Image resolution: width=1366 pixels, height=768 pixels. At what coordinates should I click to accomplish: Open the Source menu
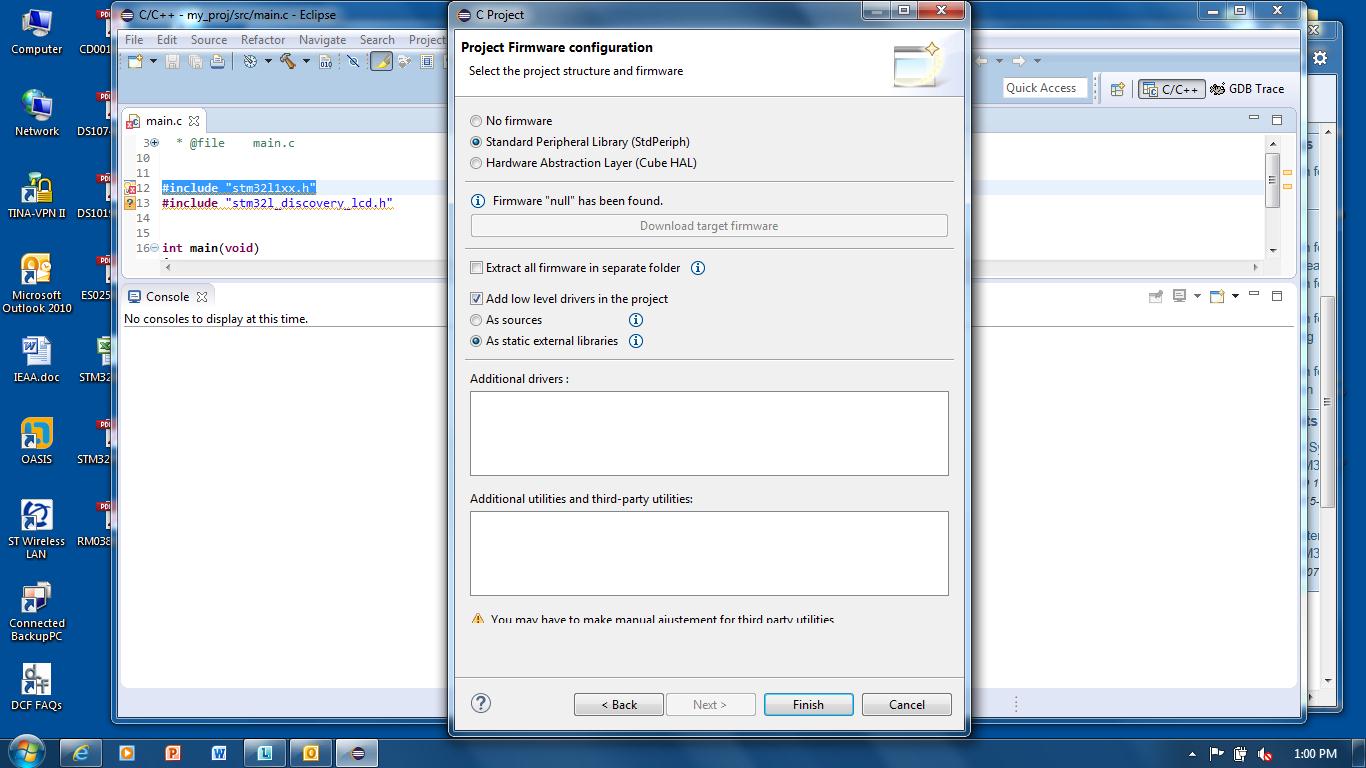coord(209,40)
